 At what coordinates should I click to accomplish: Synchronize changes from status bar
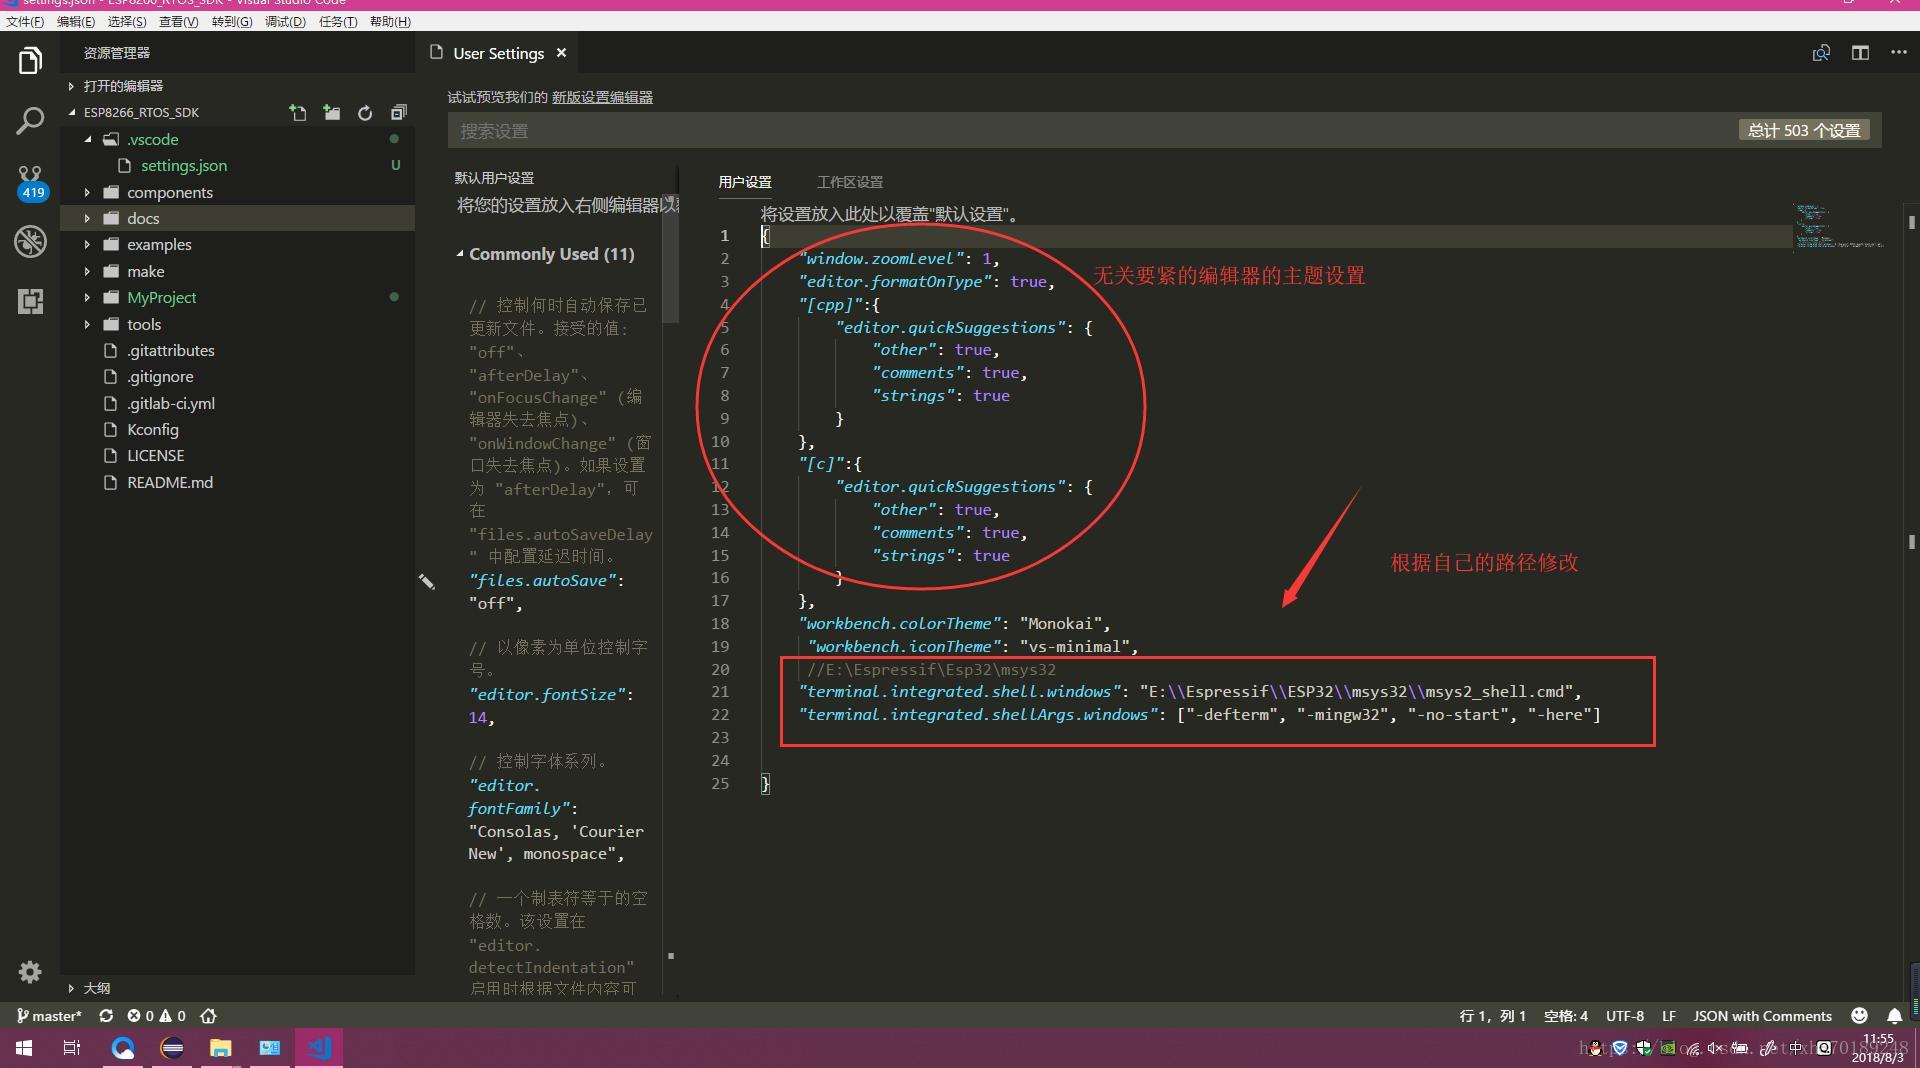tap(105, 1015)
